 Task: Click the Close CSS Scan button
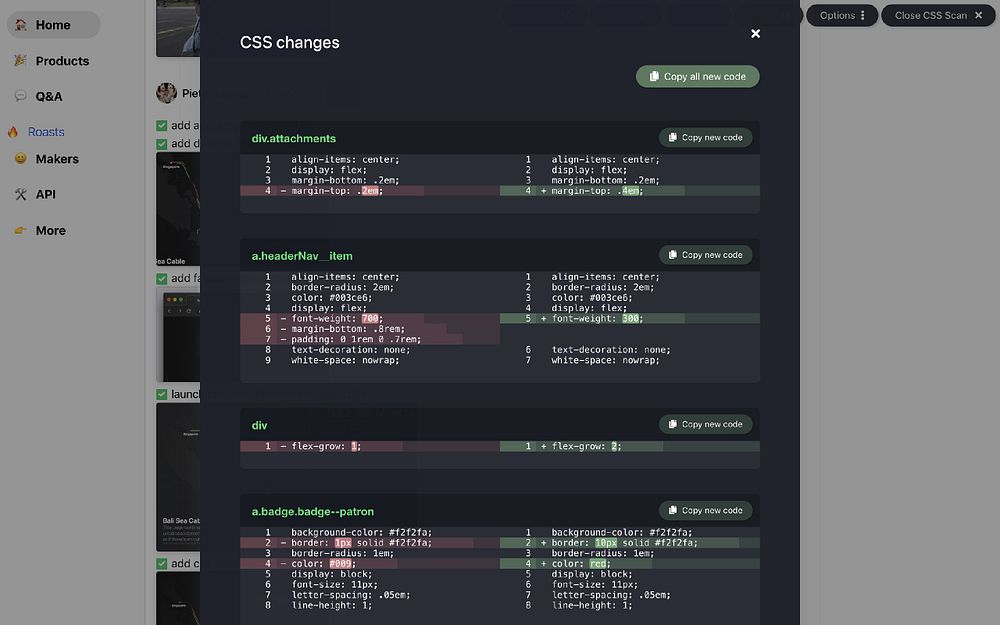(938, 15)
